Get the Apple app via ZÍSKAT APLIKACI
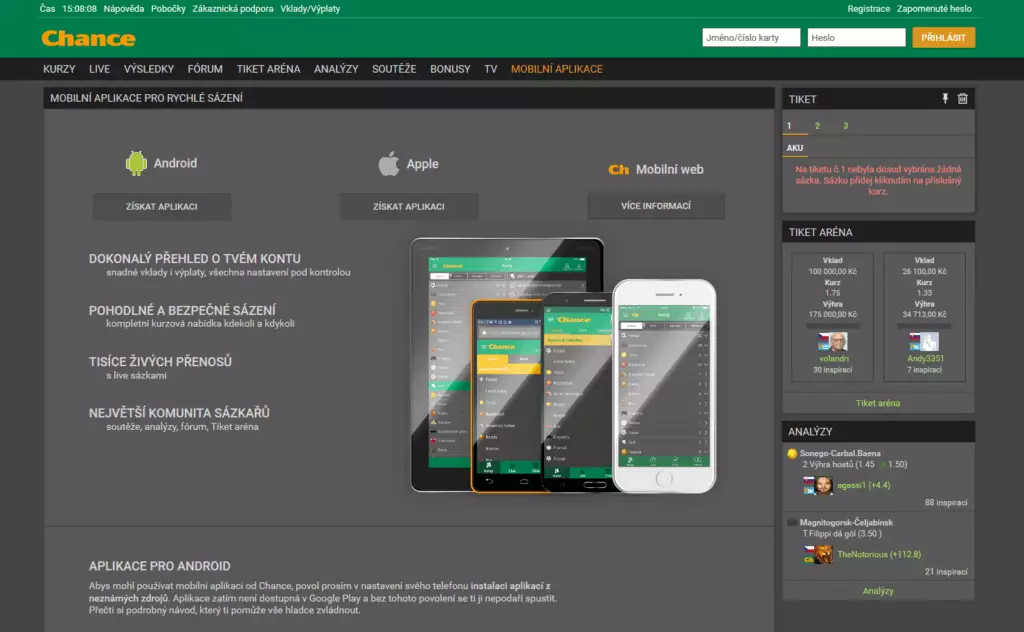The image size is (1024, 632). pyautogui.click(x=409, y=206)
